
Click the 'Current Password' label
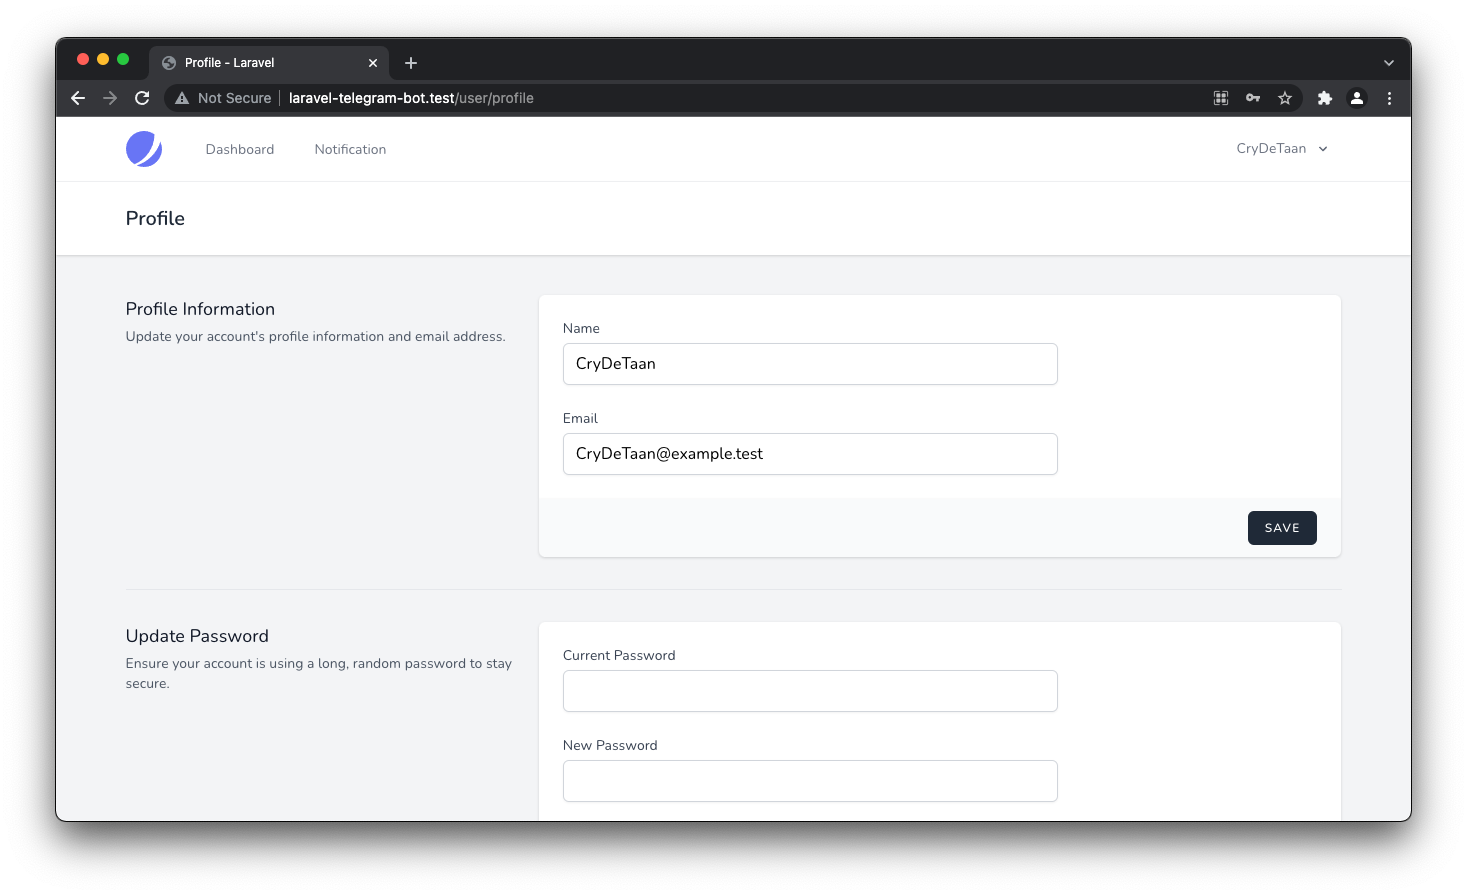[619, 655]
